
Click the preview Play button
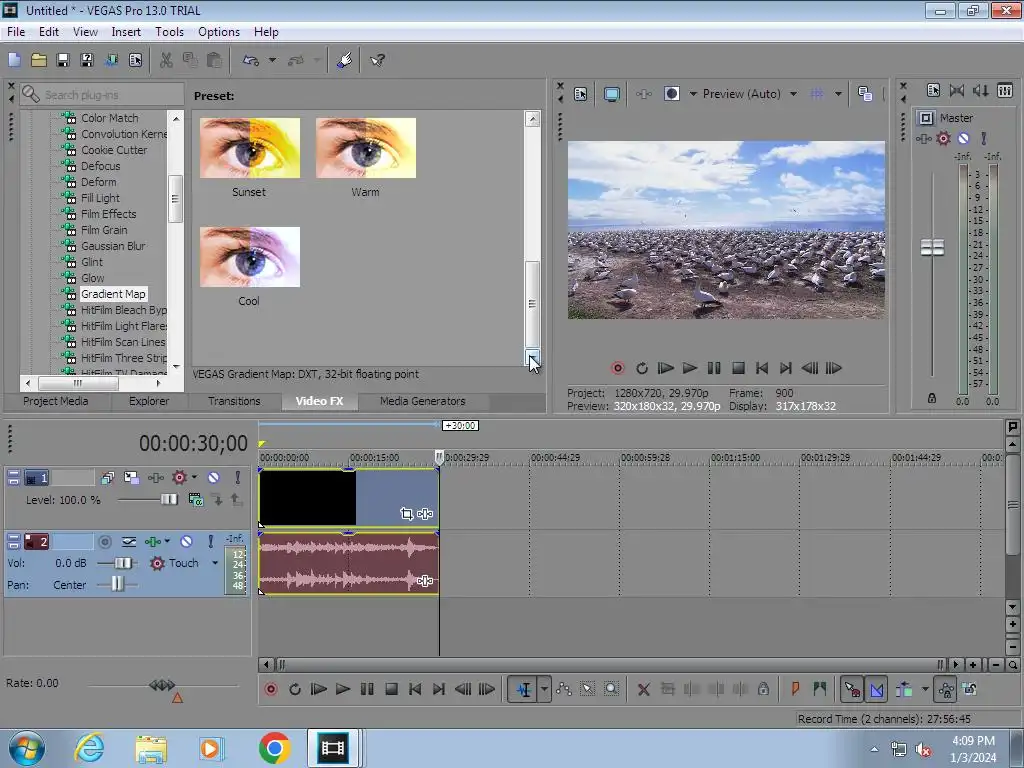(x=690, y=368)
